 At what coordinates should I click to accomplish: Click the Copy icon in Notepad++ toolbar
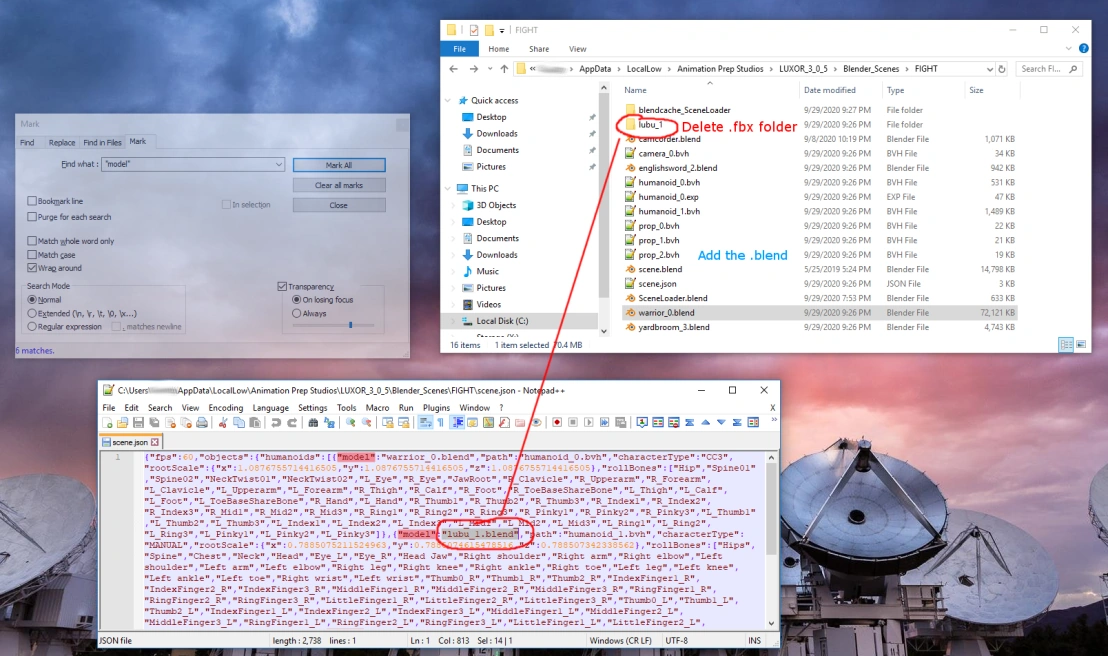click(239, 422)
